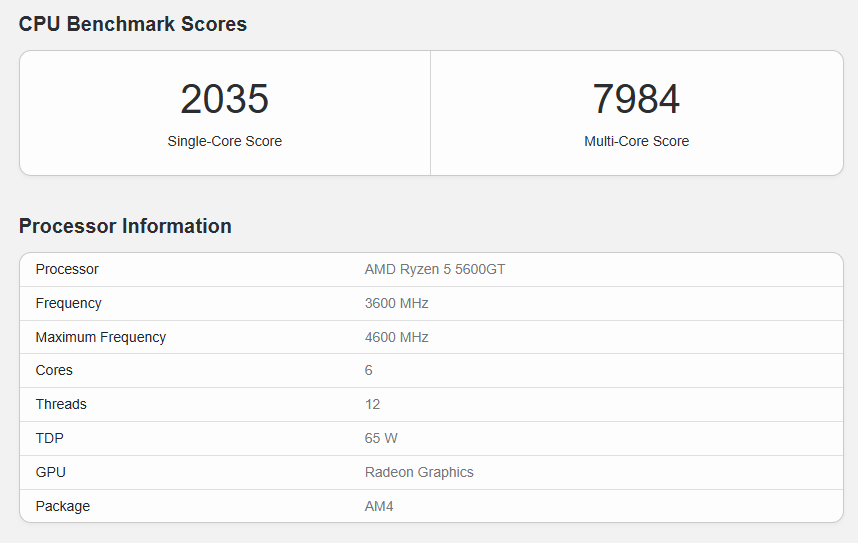This screenshot has width=858, height=543.
Task: Click the Package row label
Action: point(63,506)
